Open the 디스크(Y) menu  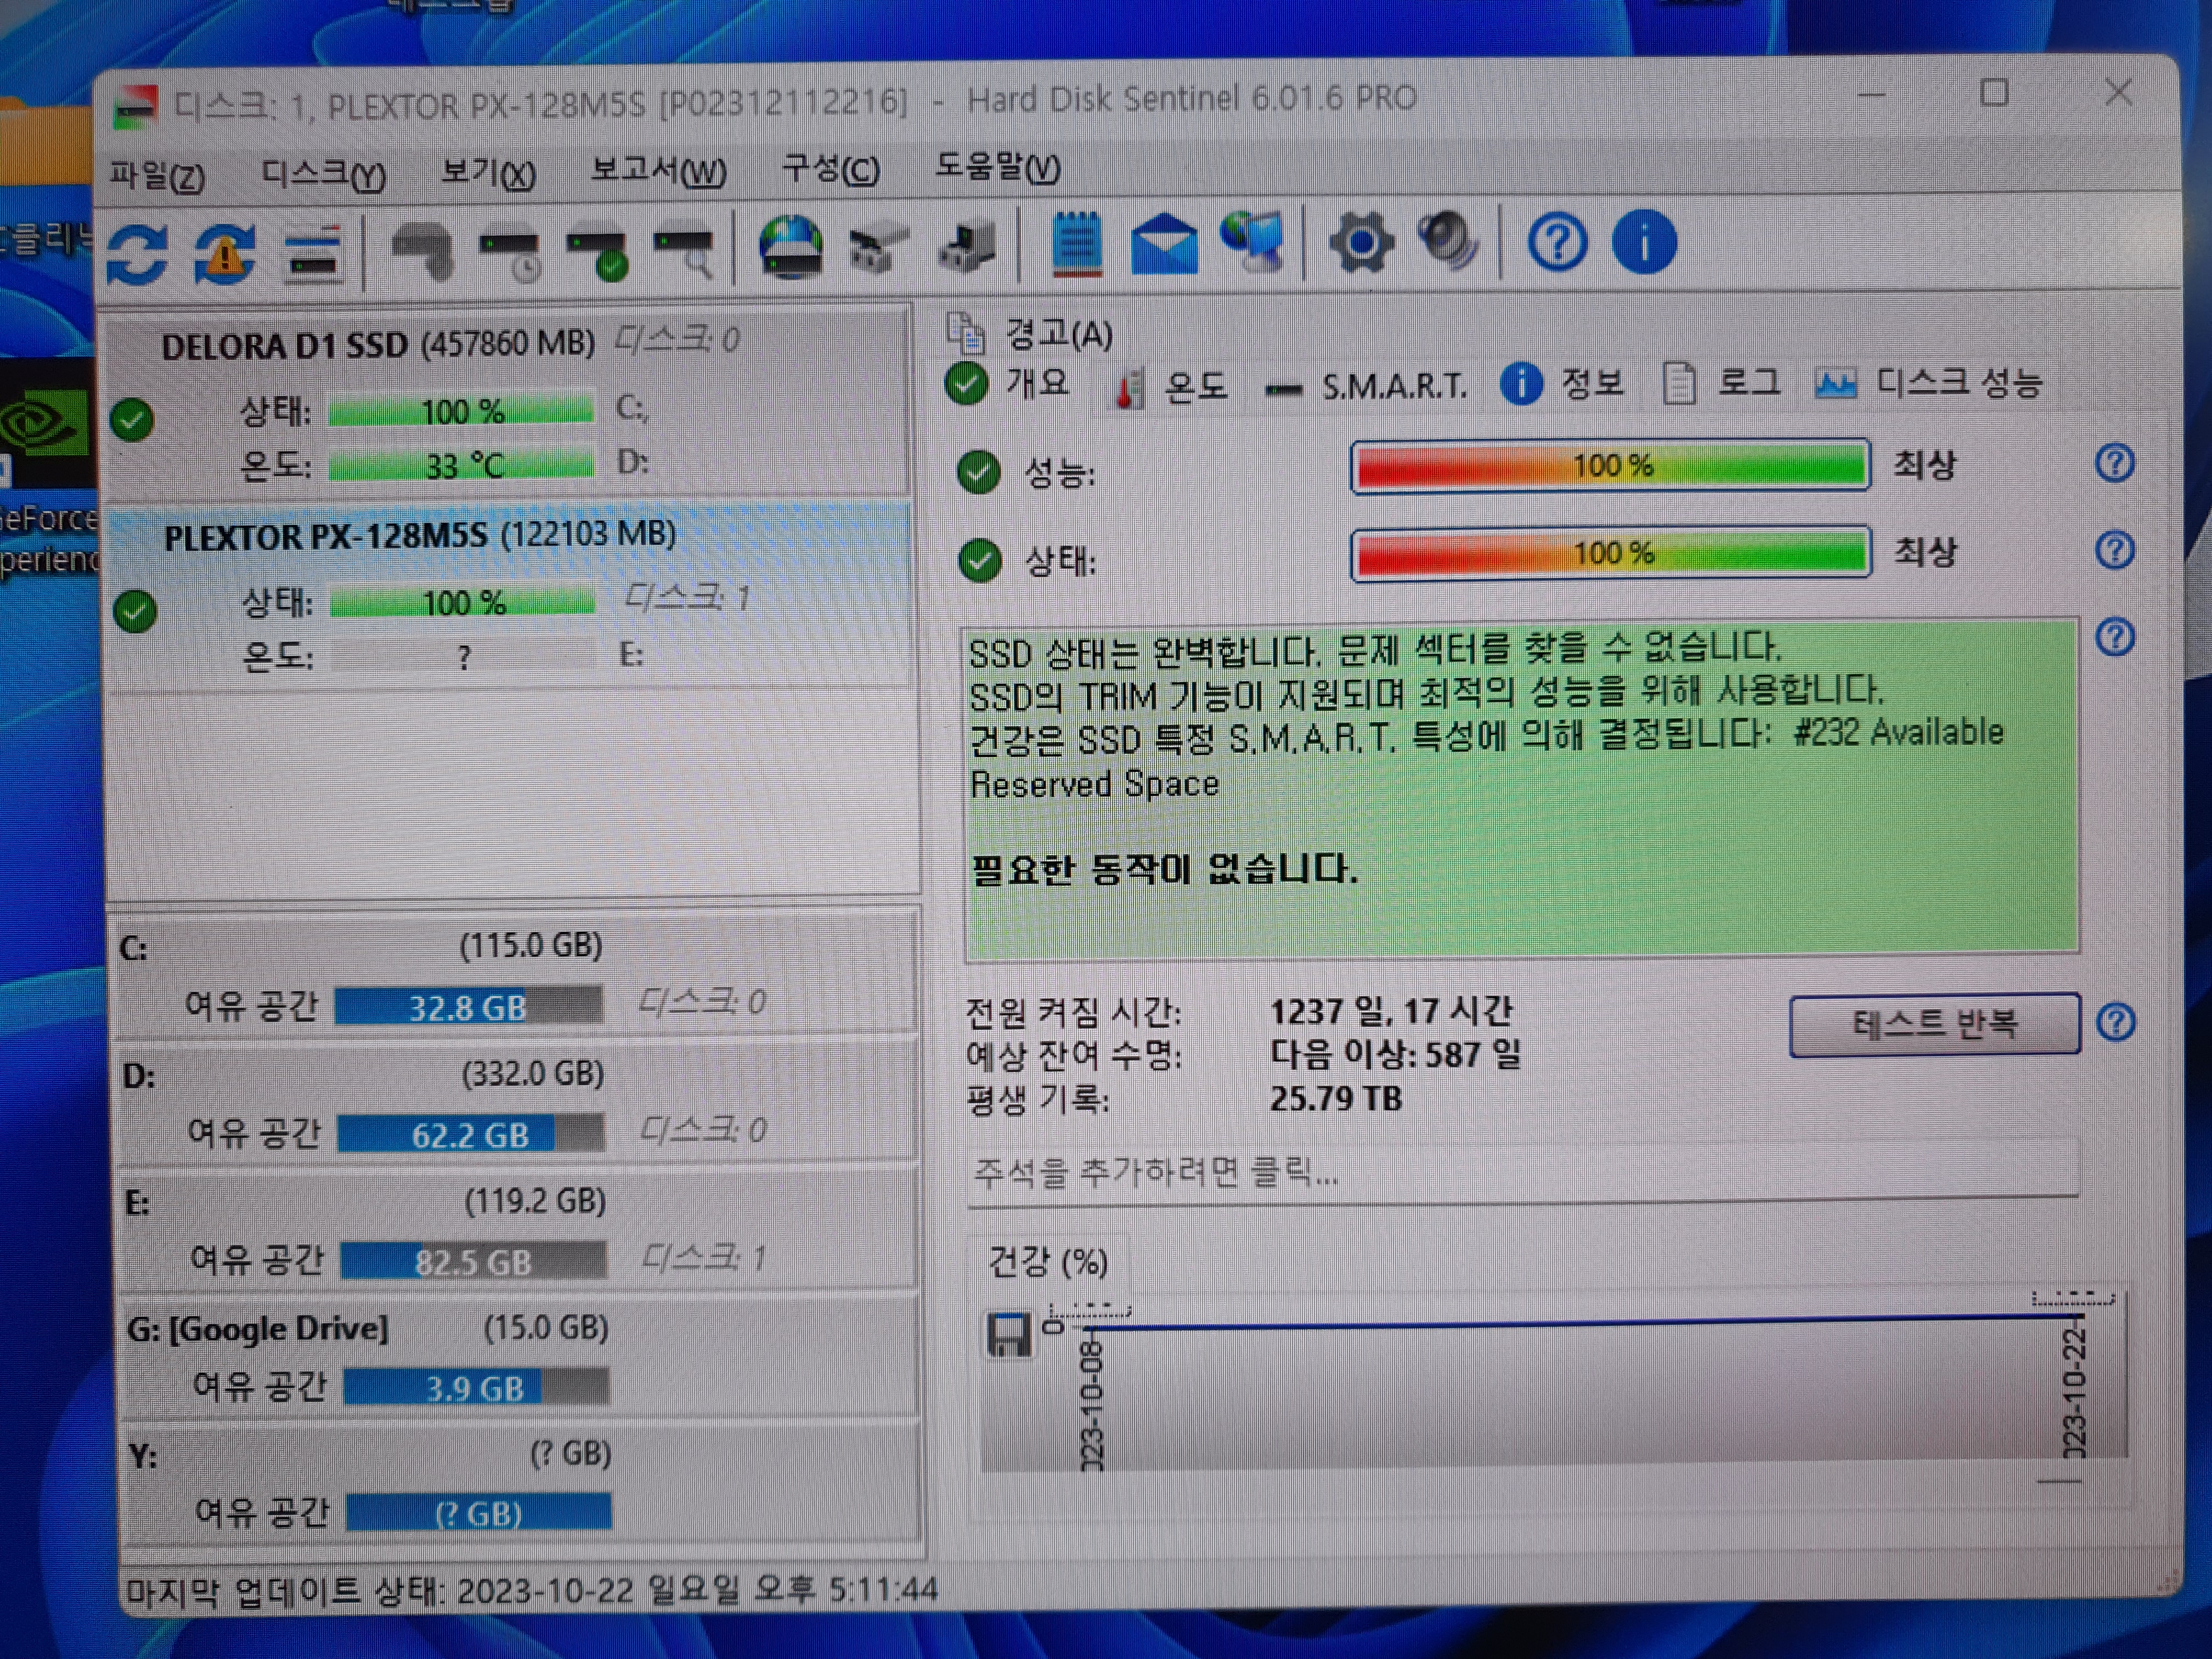pyautogui.click(x=323, y=175)
